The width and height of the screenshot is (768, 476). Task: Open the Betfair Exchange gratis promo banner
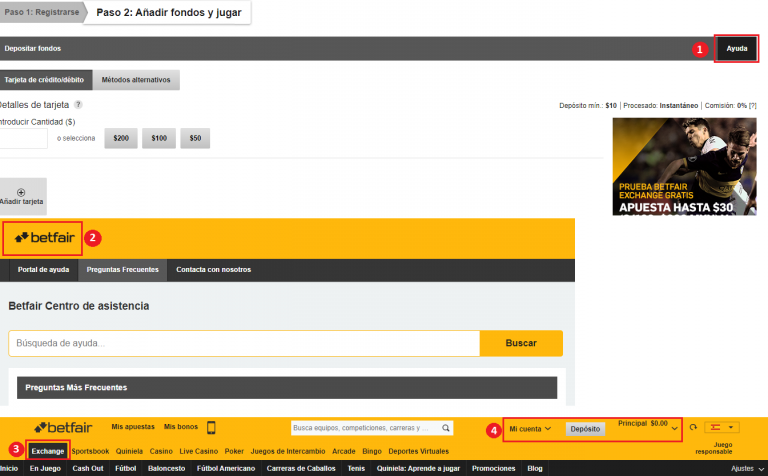(x=684, y=167)
